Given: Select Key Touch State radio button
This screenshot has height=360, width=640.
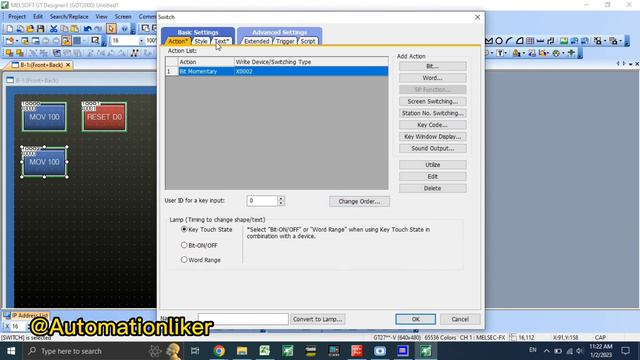Looking at the screenshot, I should (x=184, y=229).
